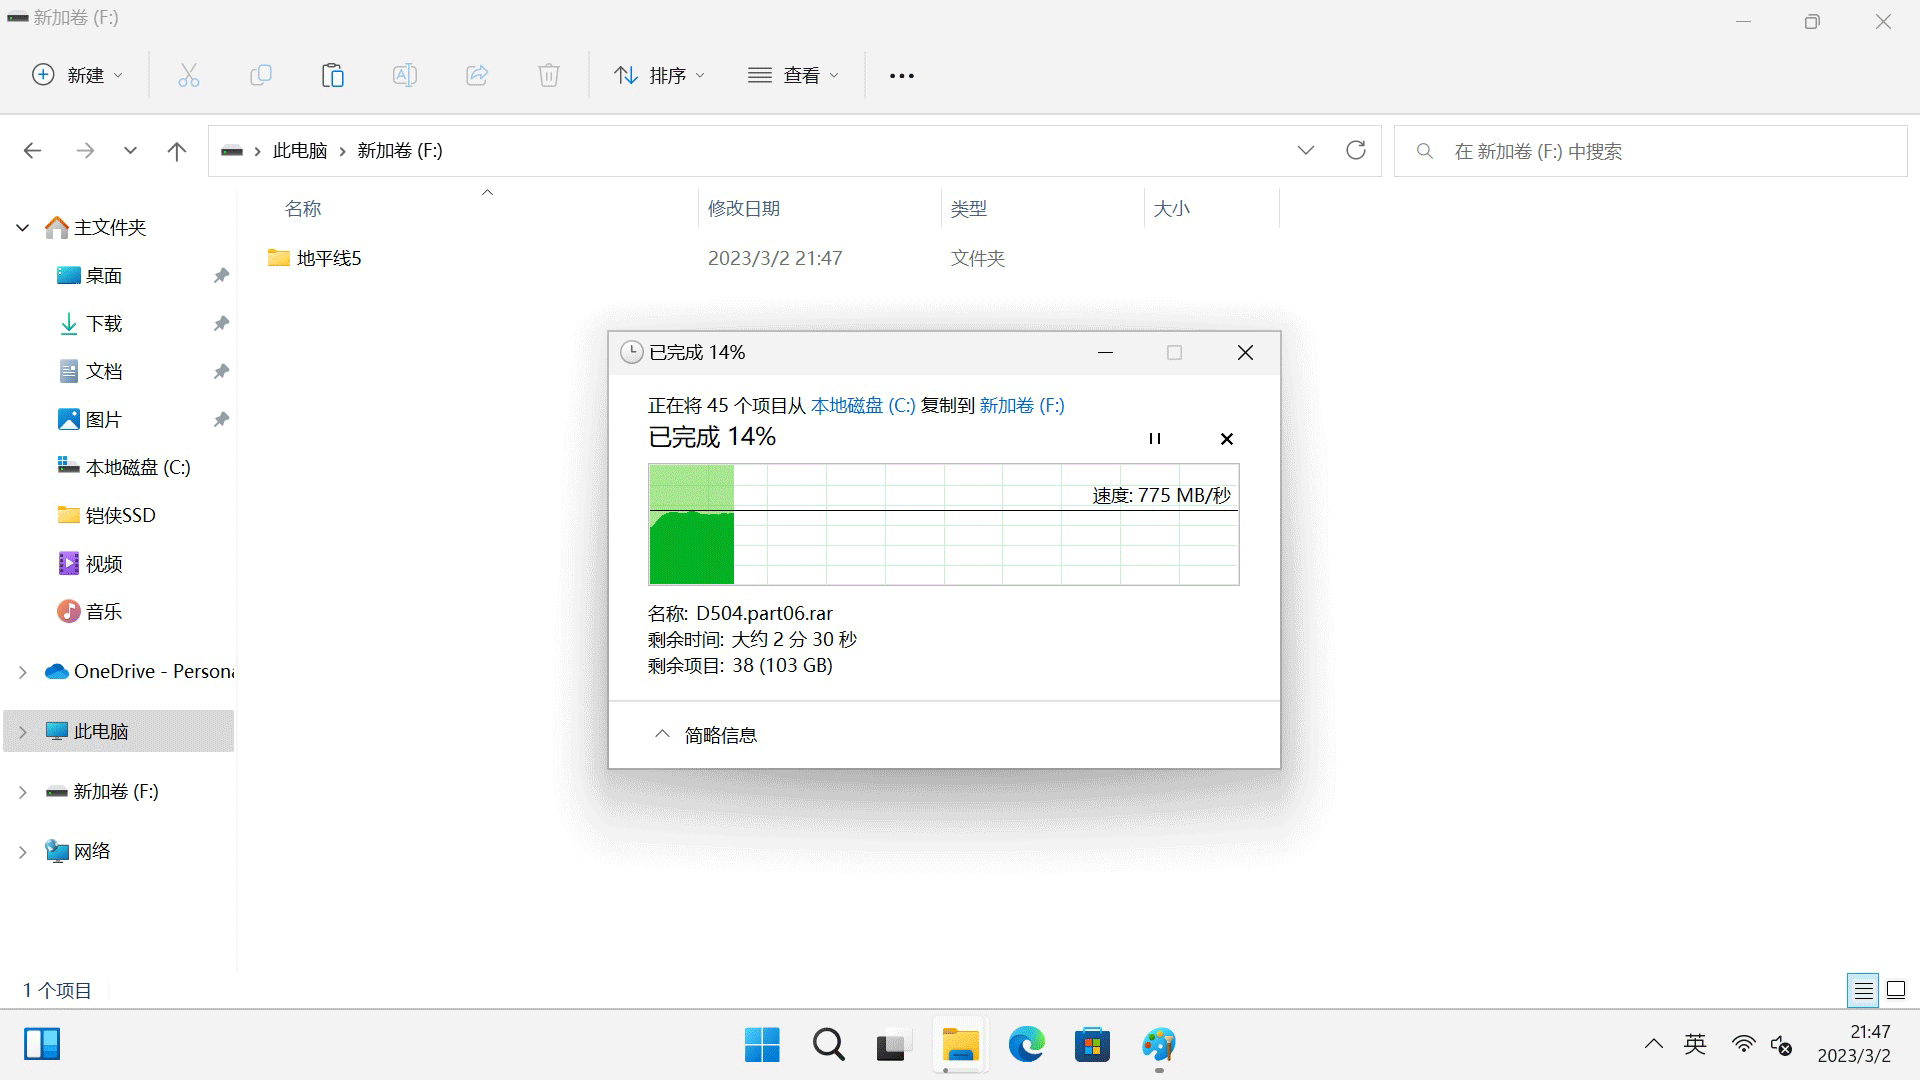
Task: Switch to details view layout
Action: point(1863,990)
